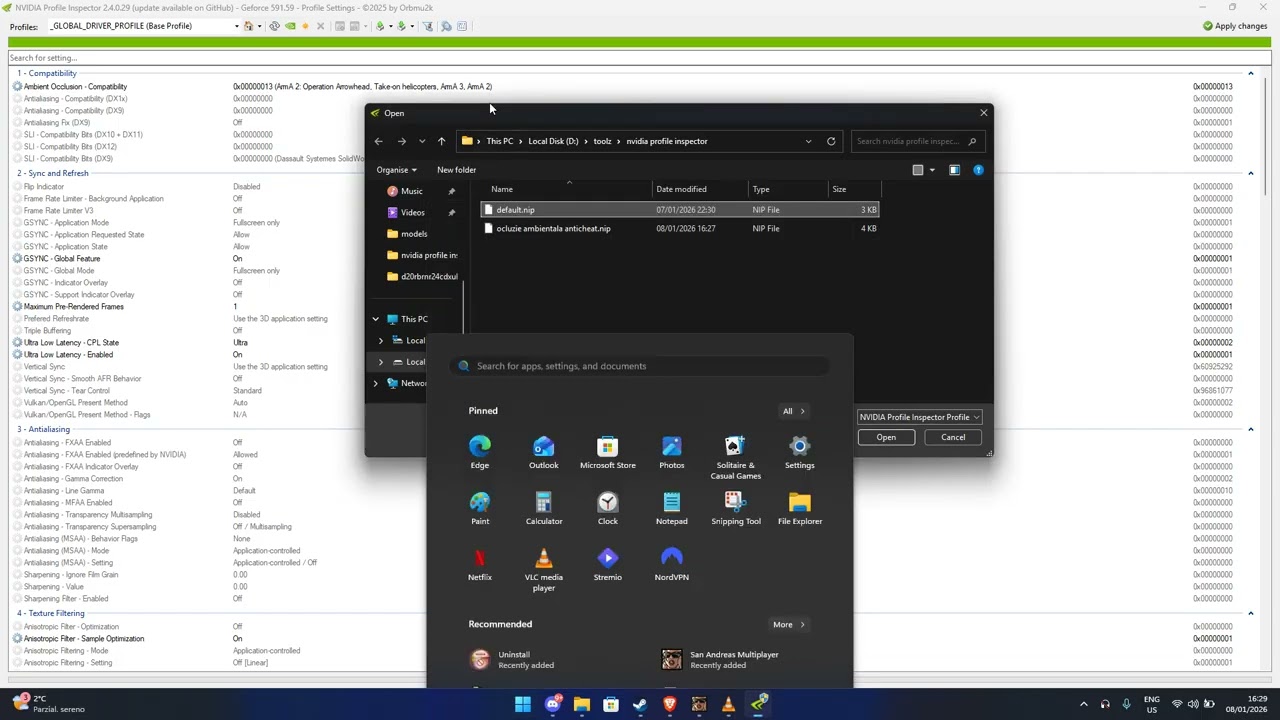Screen dimensions: 1280x720
Task: Show all apps with the All button
Action: point(793,411)
